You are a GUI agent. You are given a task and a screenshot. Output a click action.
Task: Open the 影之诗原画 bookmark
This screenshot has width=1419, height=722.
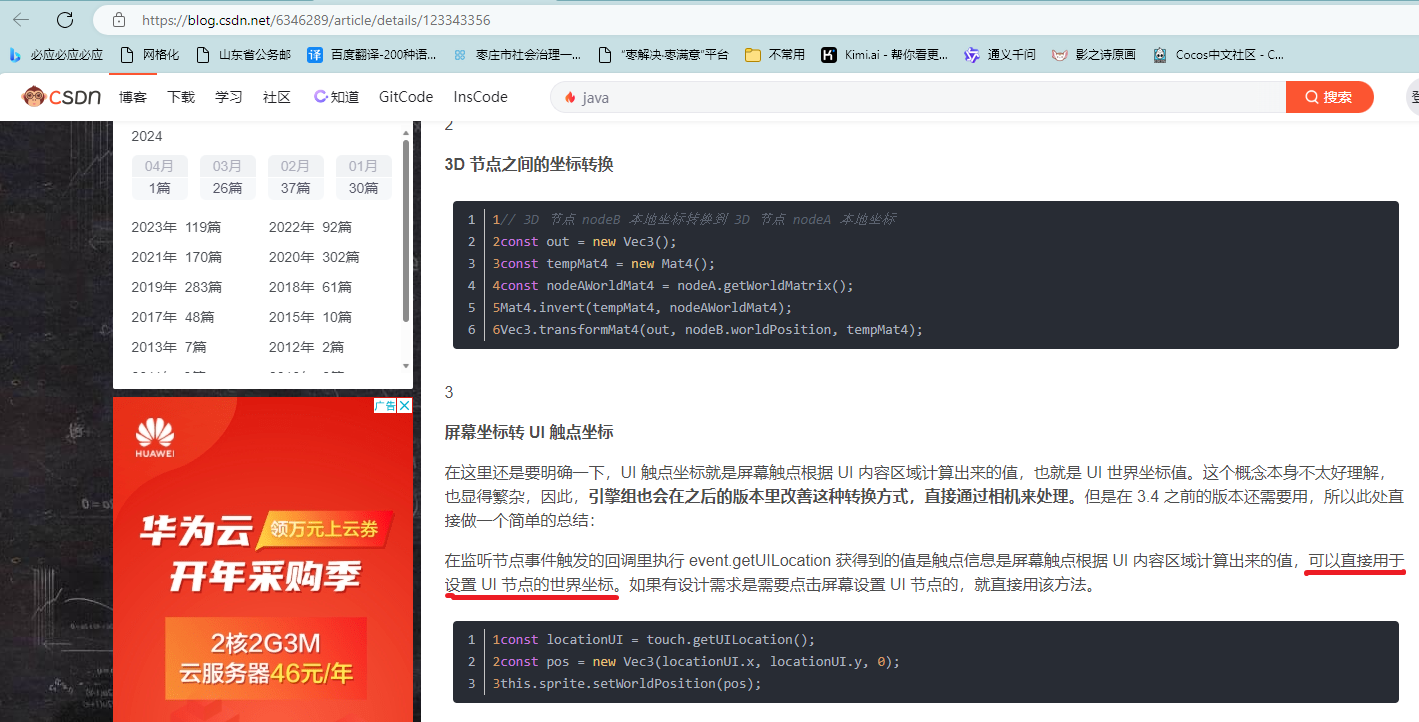1094,55
